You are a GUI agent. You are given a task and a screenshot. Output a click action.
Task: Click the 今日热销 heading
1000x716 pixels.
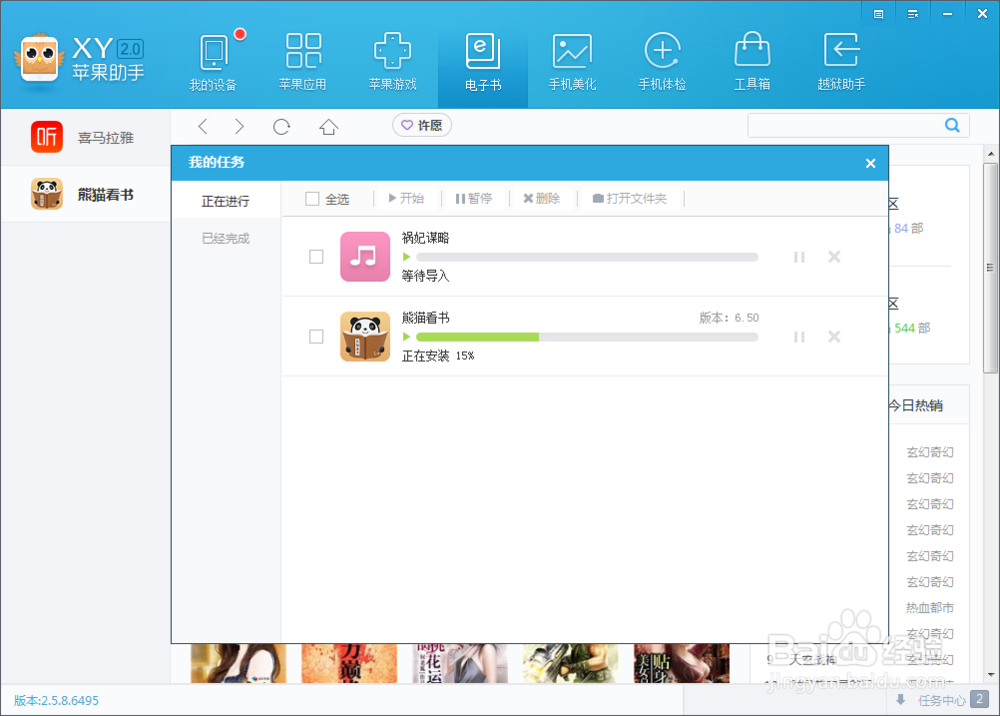pos(916,405)
